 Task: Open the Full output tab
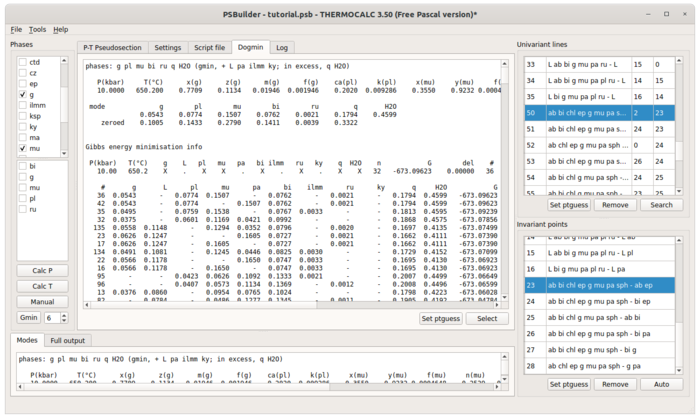[67, 340]
